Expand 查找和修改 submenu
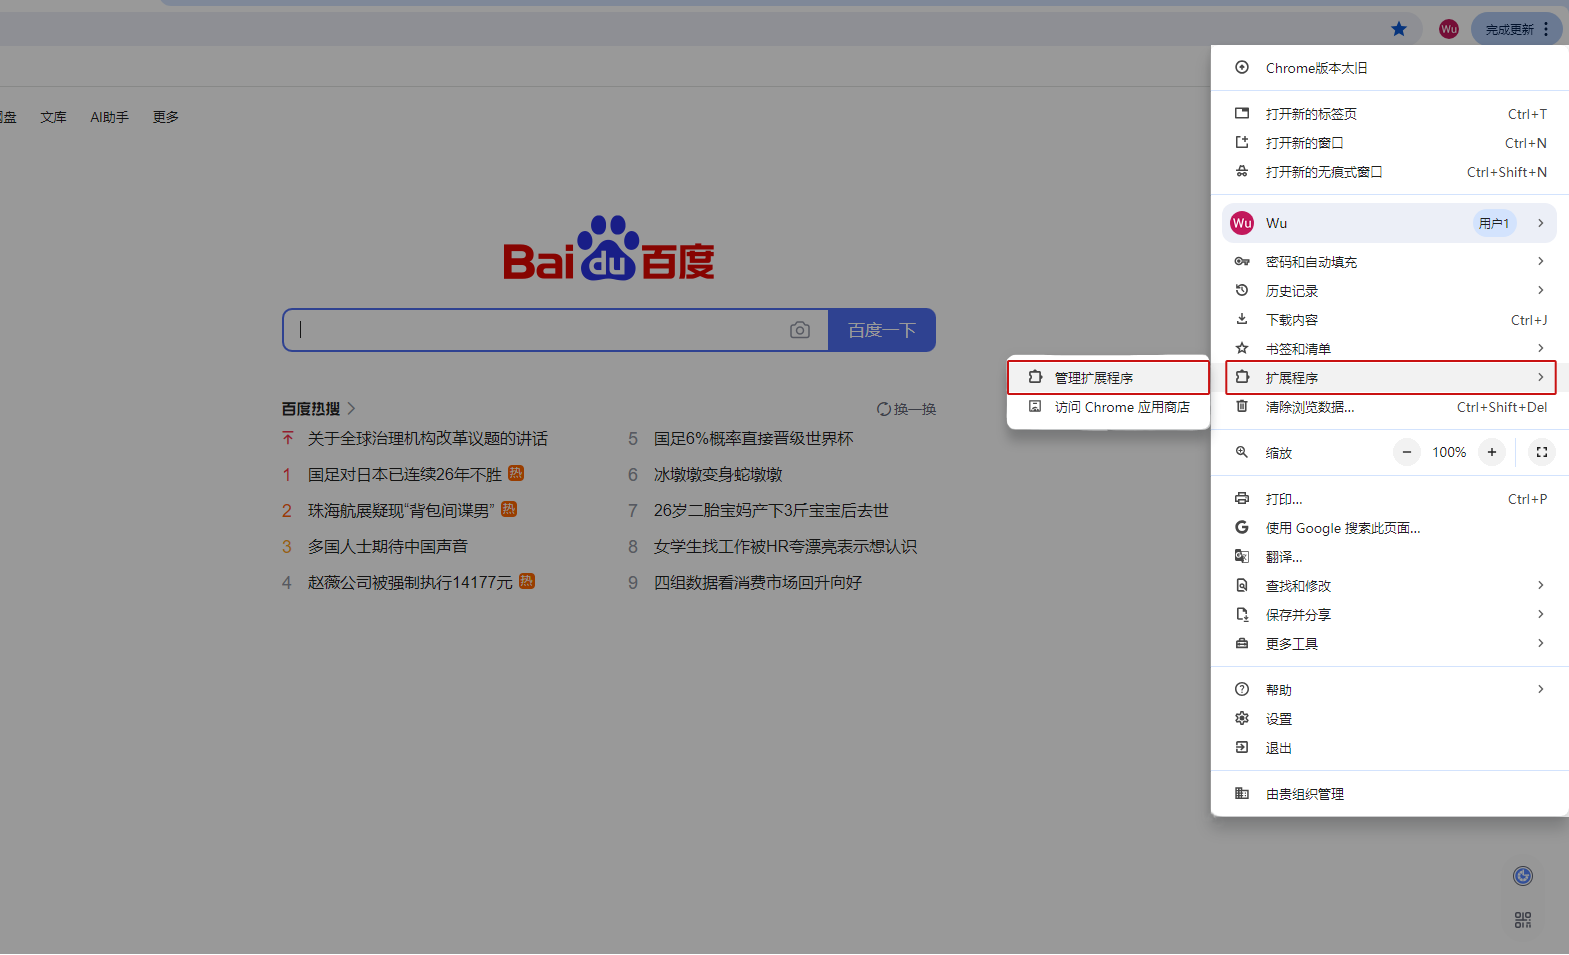 tap(1390, 586)
